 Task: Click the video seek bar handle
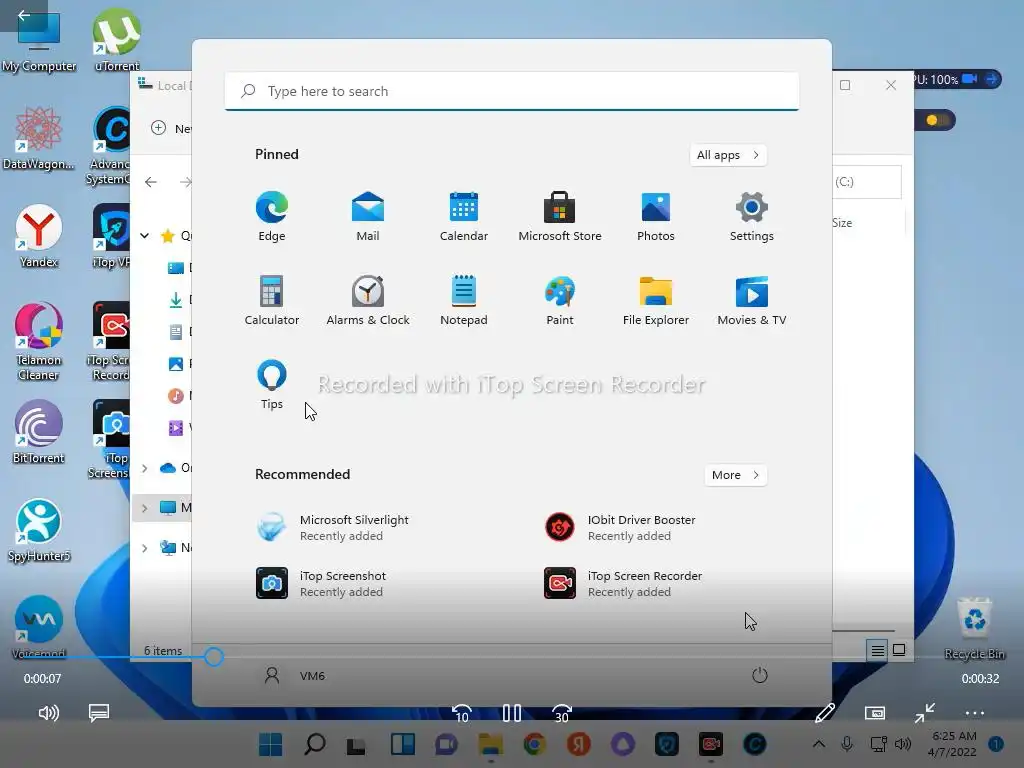click(x=214, y=657)
